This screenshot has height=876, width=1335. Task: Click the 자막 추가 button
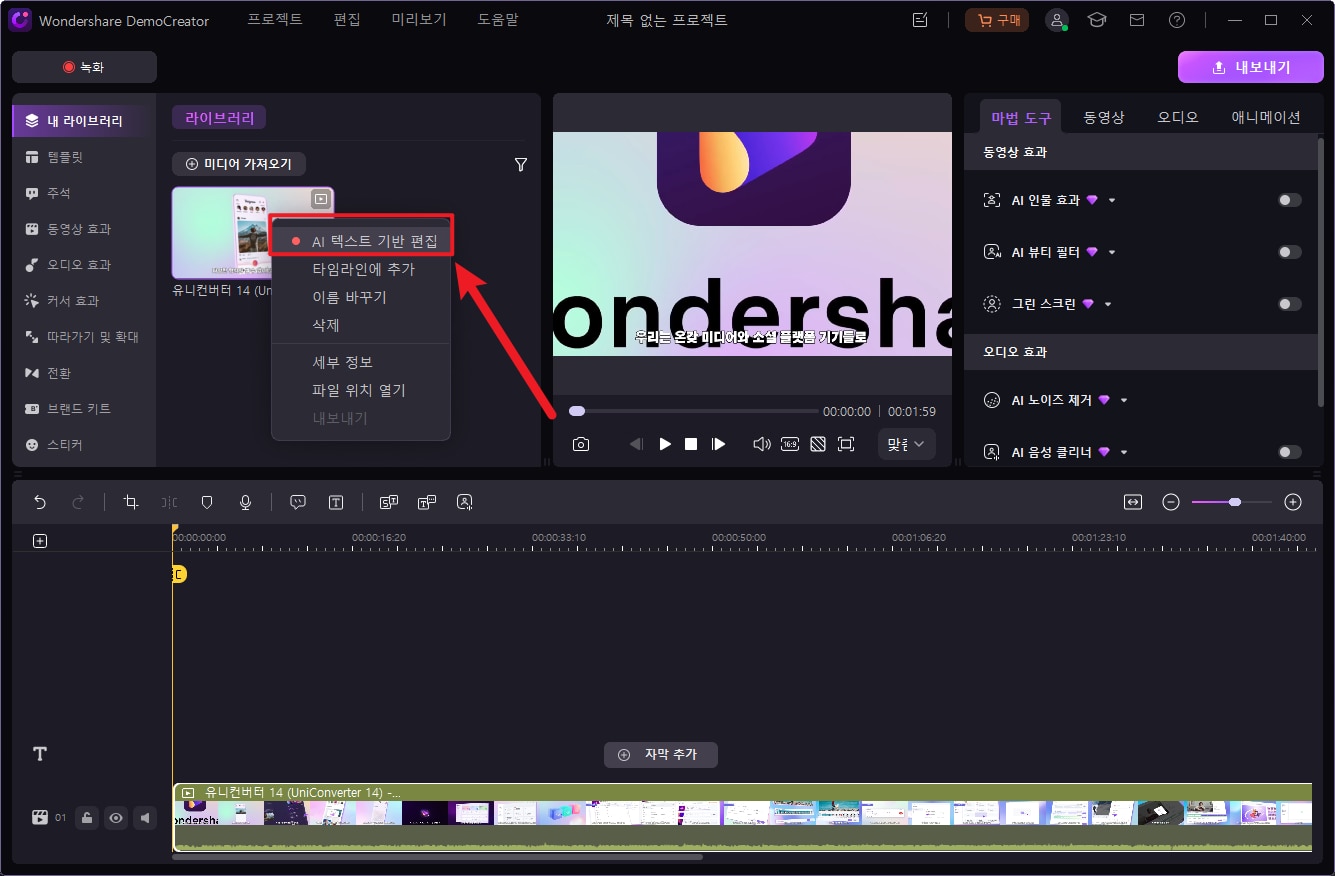[x=661, y=754]
